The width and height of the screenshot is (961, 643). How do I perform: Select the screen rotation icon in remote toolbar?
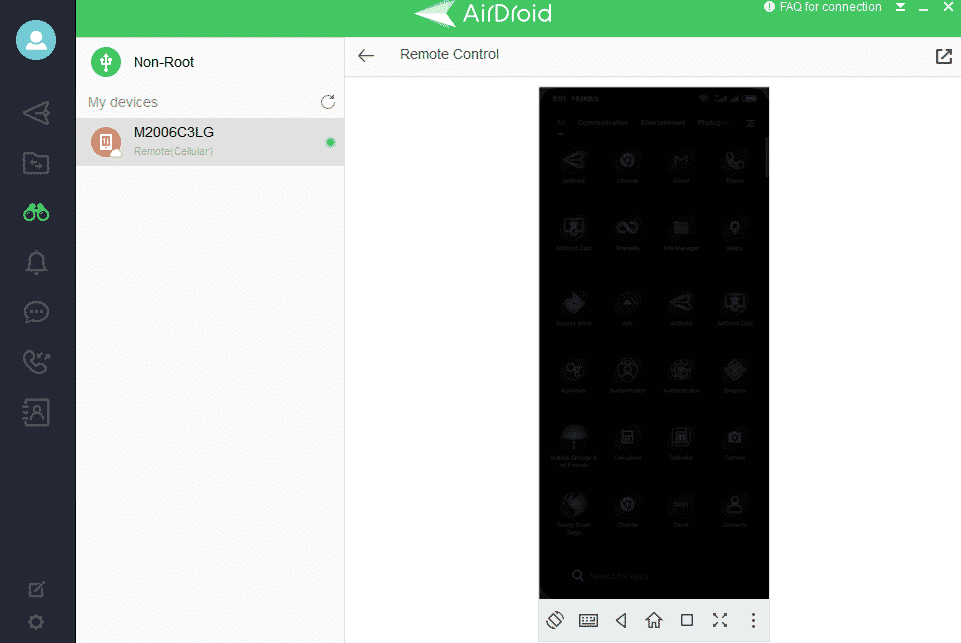pyautogui.click(x=555, y=620)
